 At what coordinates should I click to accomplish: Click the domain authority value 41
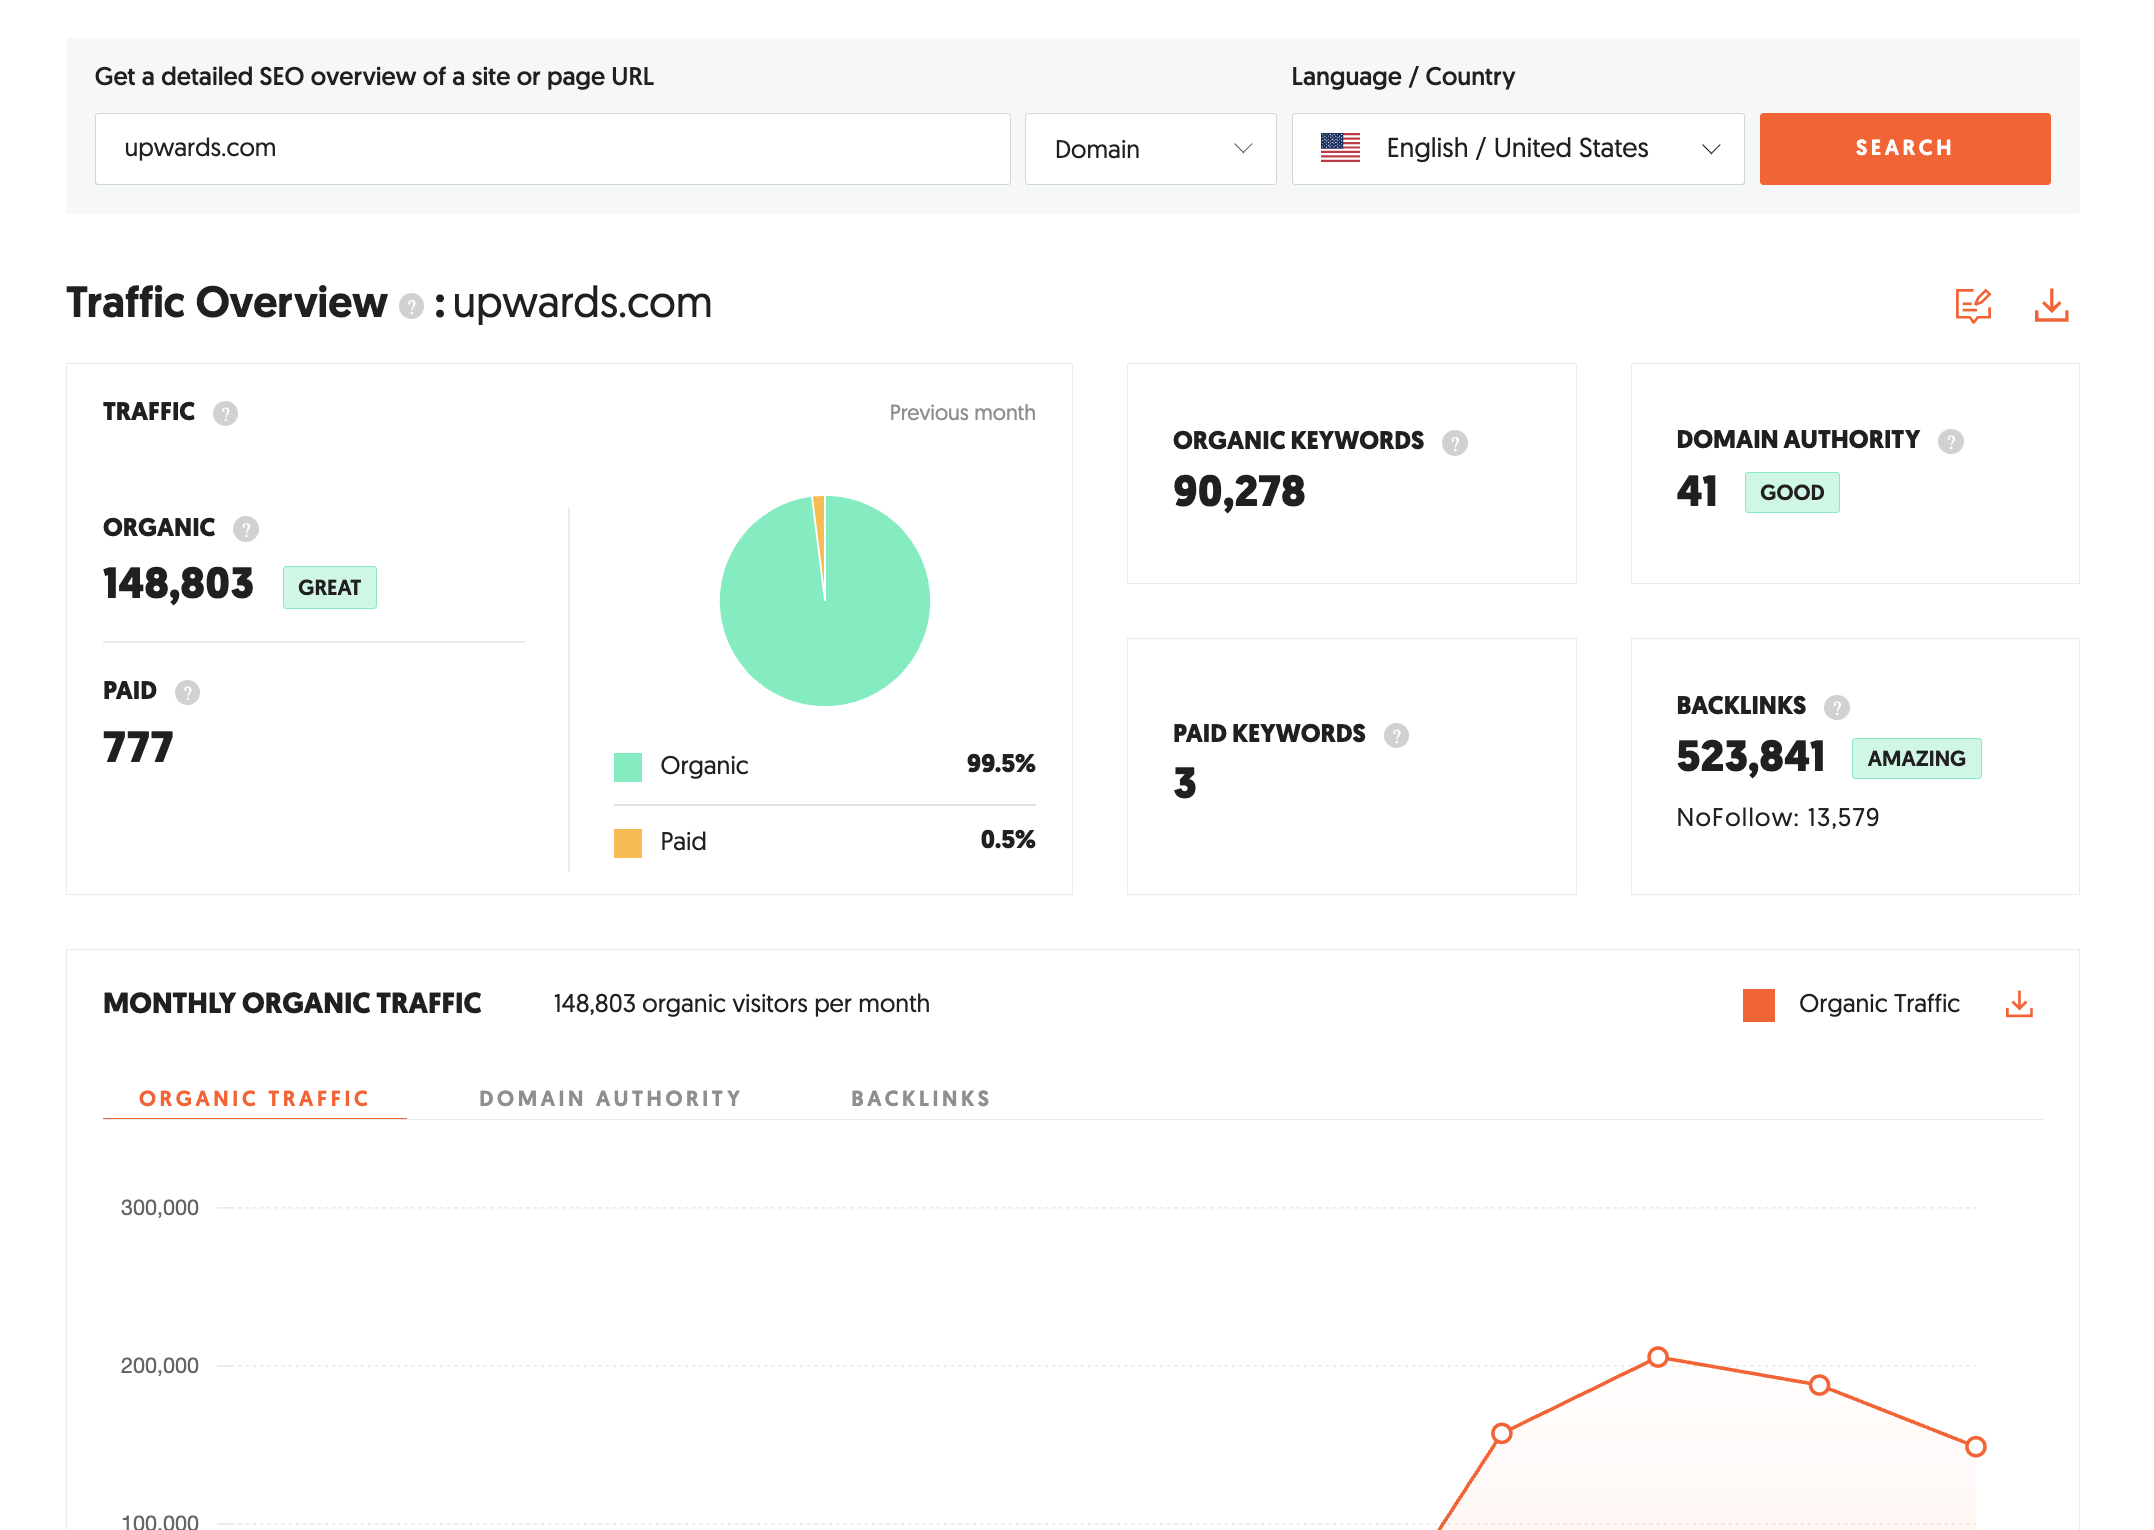point(1697,491)
